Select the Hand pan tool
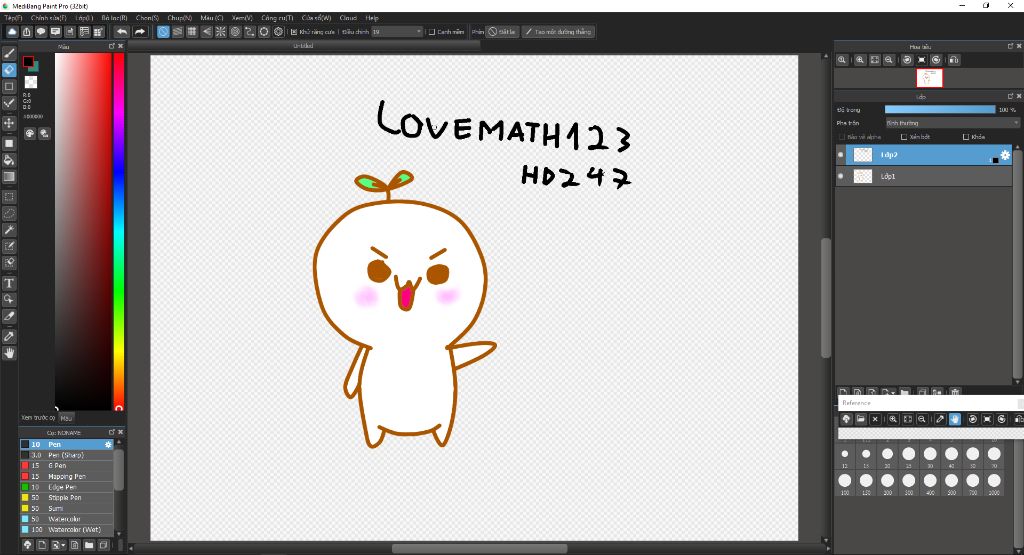This screenshot has width=1024, height=555. coord(9,353)
